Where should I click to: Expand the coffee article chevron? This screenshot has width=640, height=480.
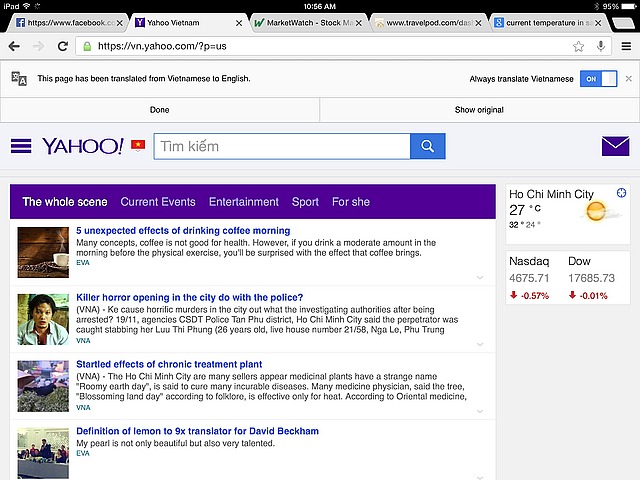coord(480,278)
